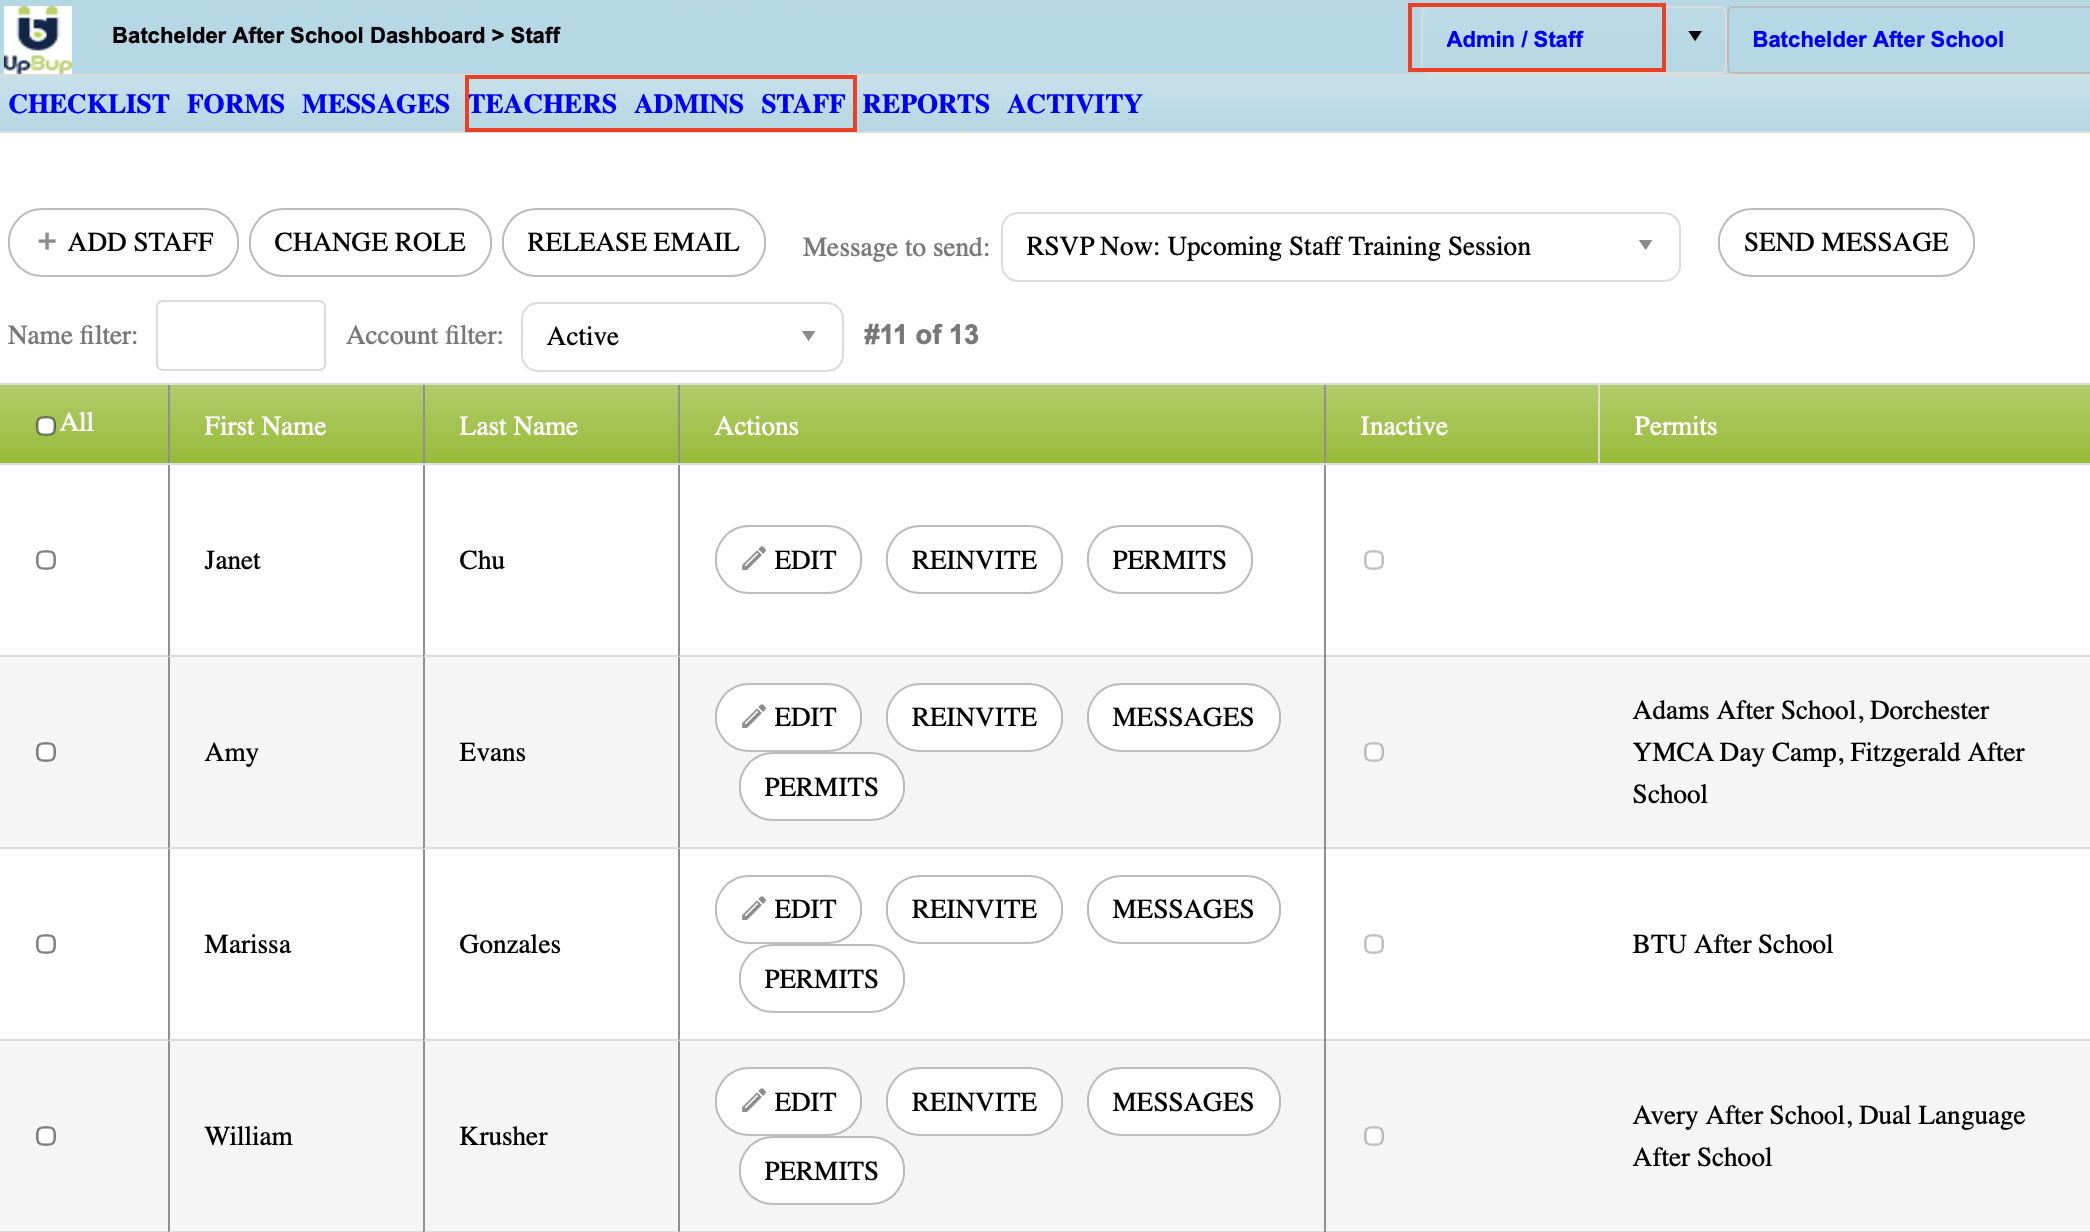Screen dimensions: 2090x1232
Task: Click pencil Edit icon for William Krusher
Action: 754,1101
